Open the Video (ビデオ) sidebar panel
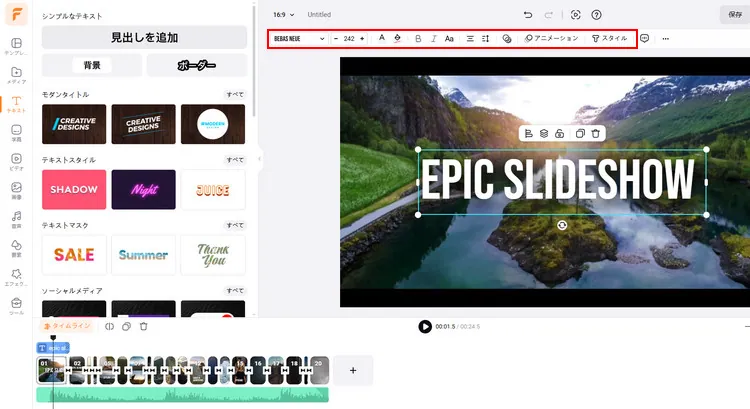This screenshot has height=409, width=750. [16, 162]
